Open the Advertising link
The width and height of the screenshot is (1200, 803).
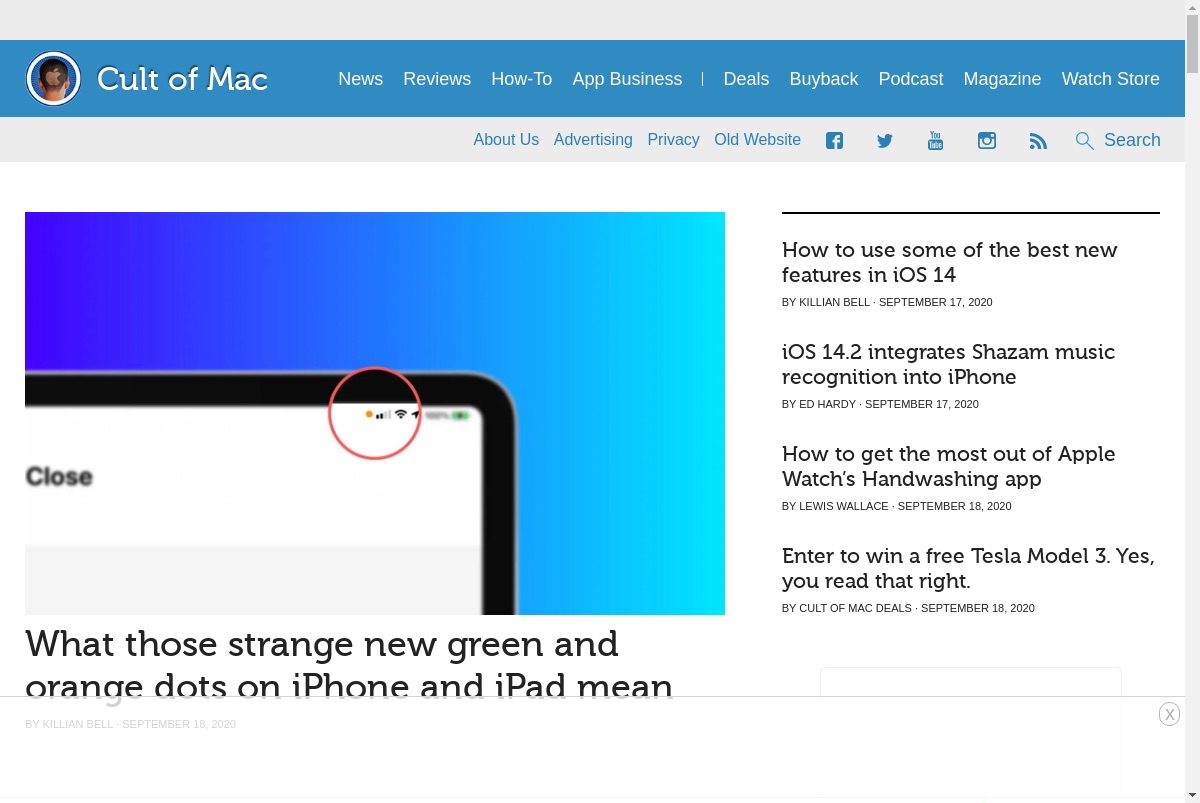click(x=593, y=140)
